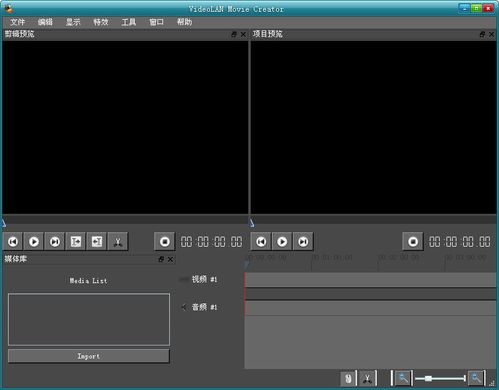Viewport: 499px width, 390px height.
Task: Click the 视频 #1 track lane on the timeline
Action: point(370,280)
